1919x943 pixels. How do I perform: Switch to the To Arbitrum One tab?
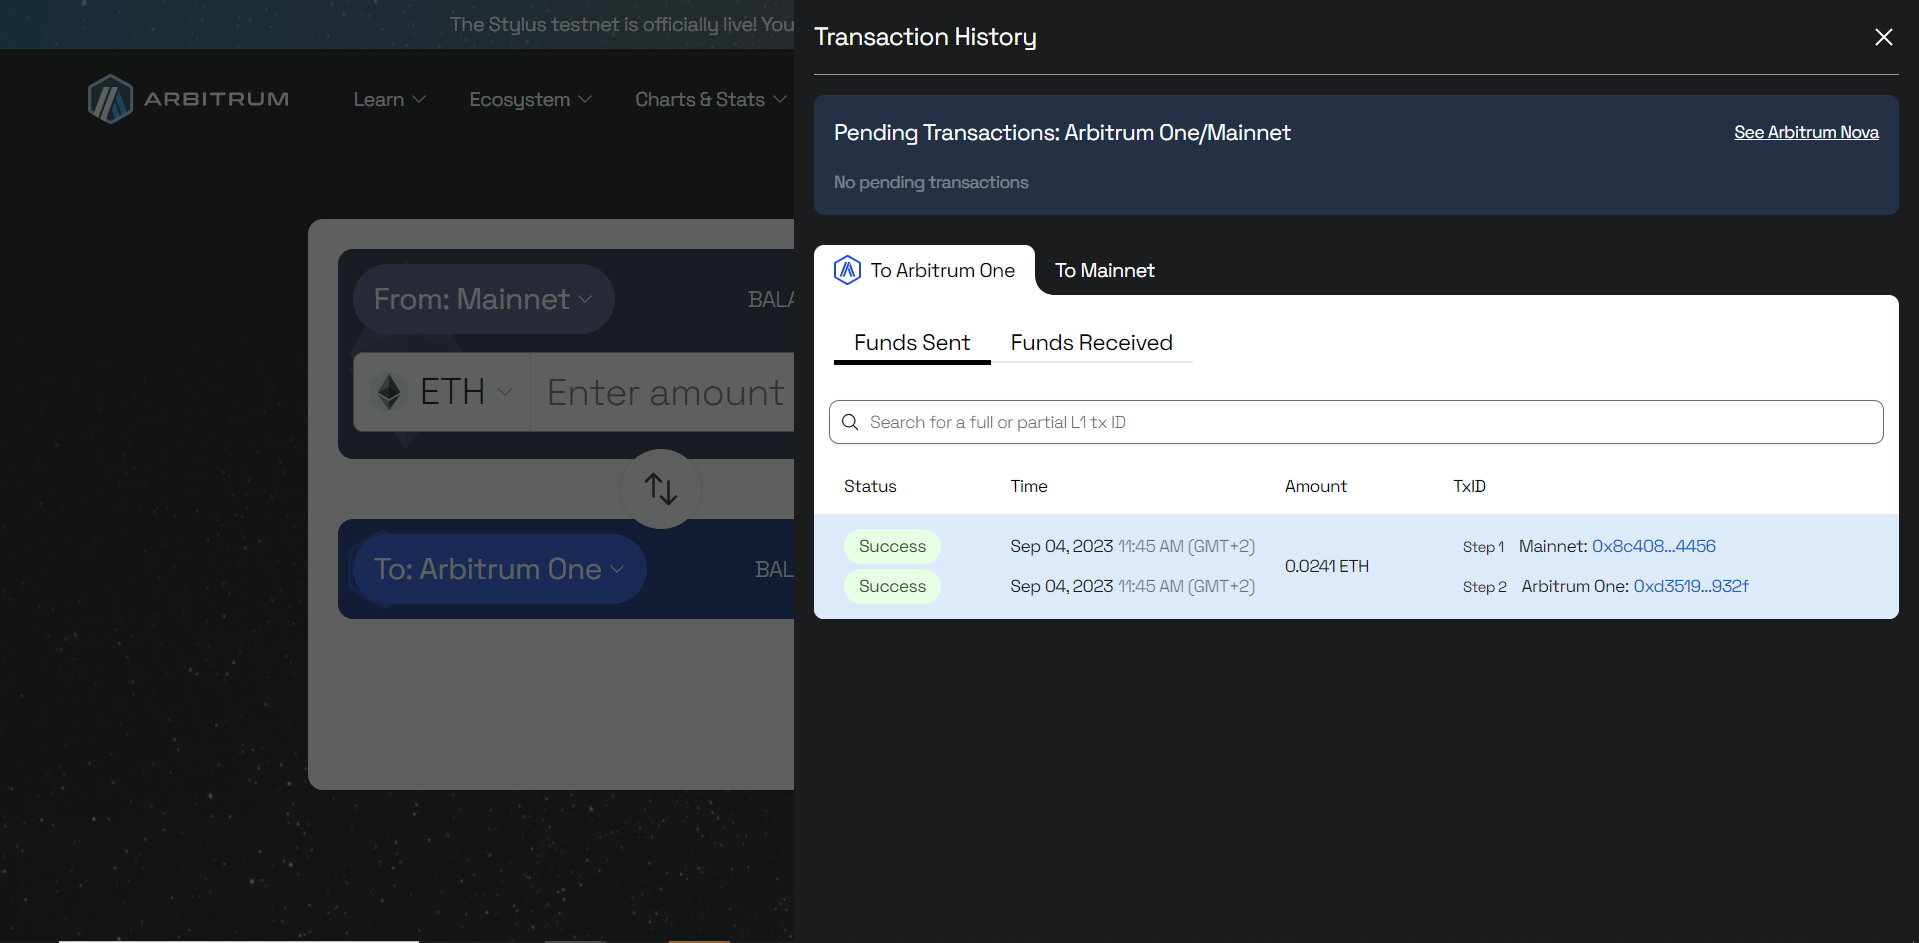point(924,270)
